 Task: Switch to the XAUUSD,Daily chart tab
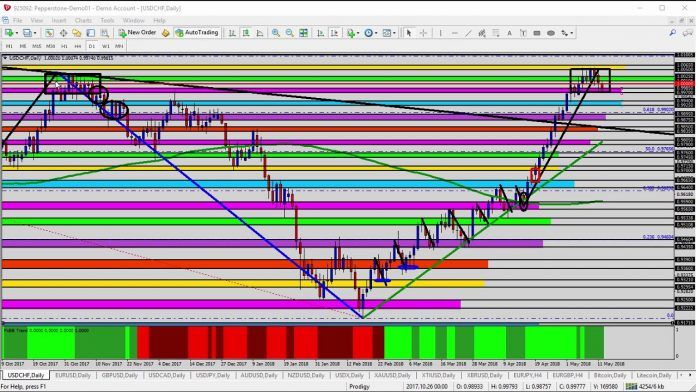coord(392,376)
